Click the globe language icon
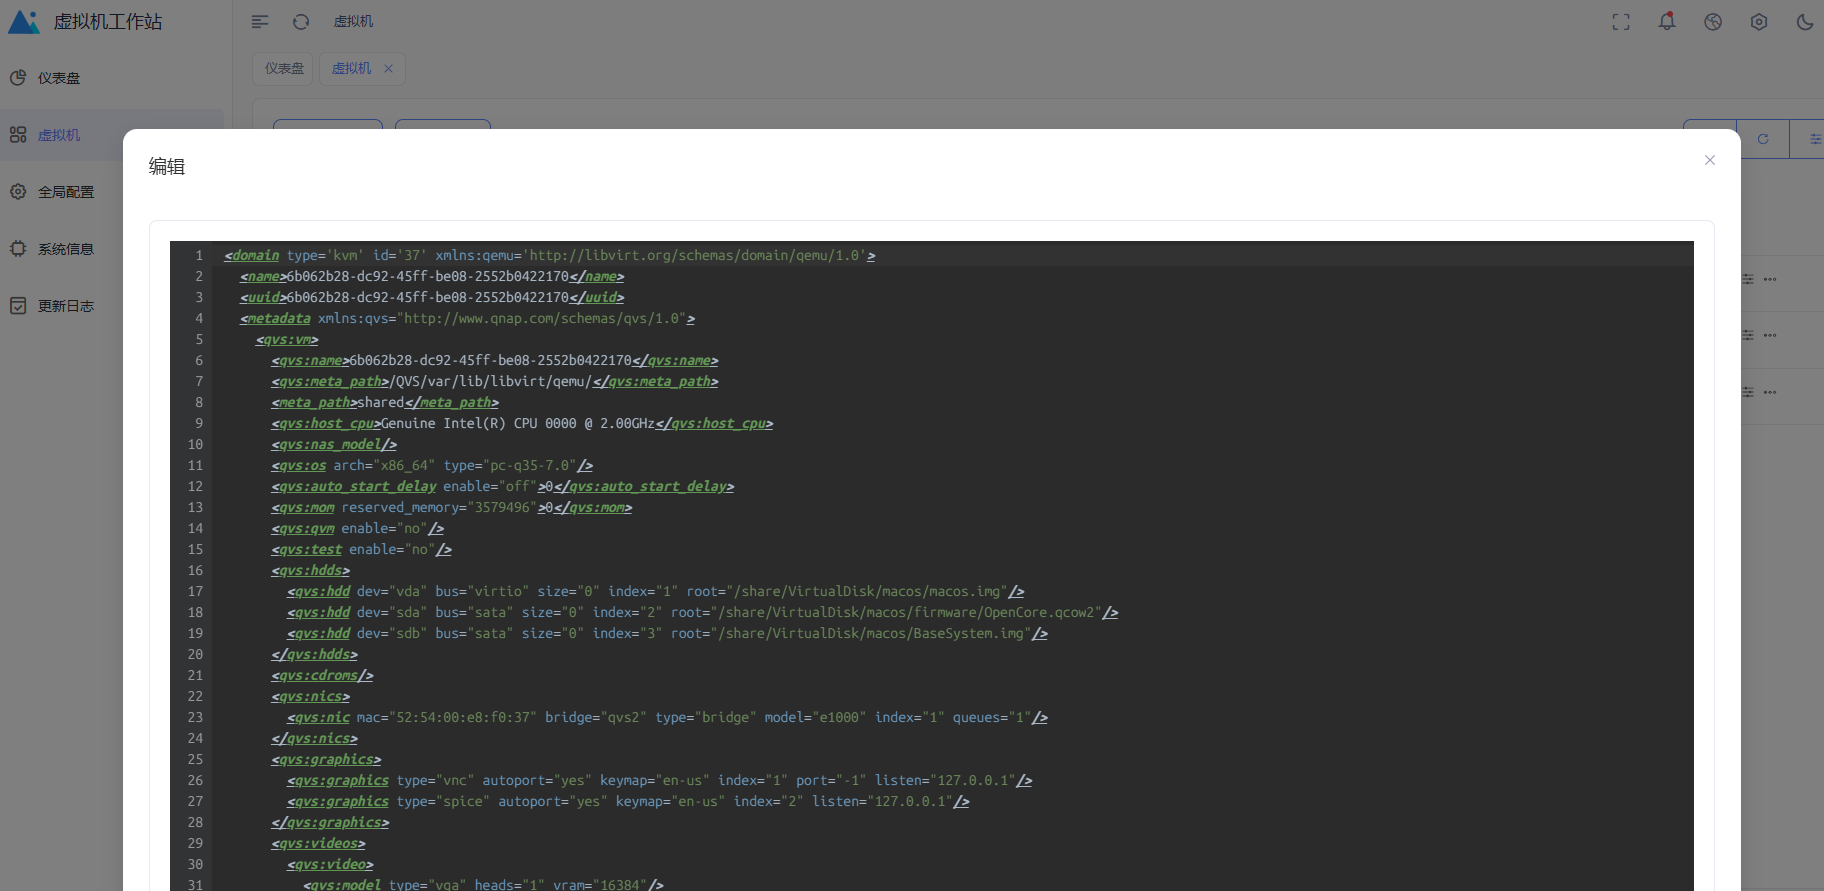The width and height of the screenshot is (1824, 891). pyautogui.click(x=1713, y=22)
